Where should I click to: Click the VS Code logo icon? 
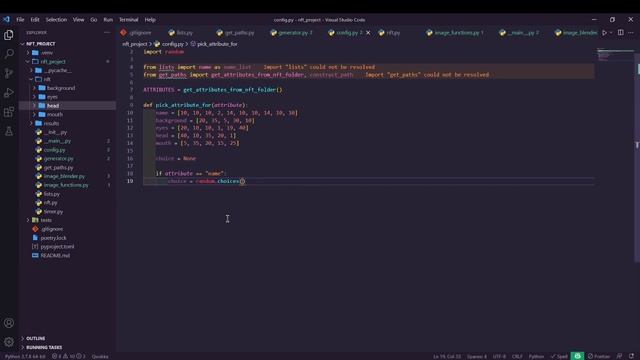[6, 20]
